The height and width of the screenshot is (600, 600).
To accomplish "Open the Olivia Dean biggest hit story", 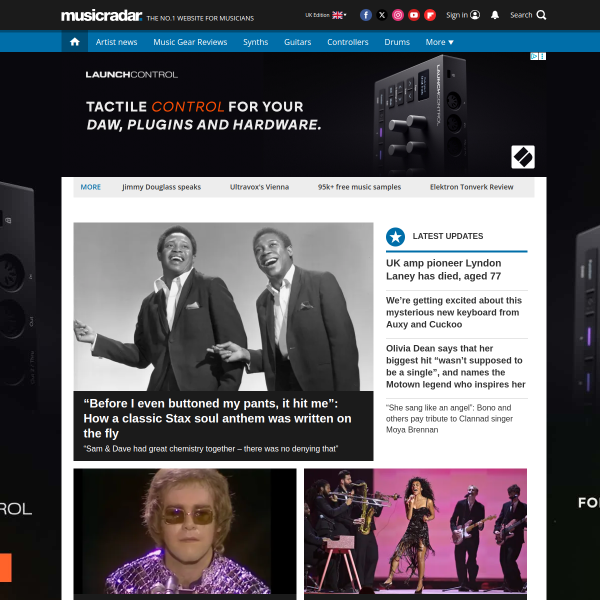I will click(455, 366).
